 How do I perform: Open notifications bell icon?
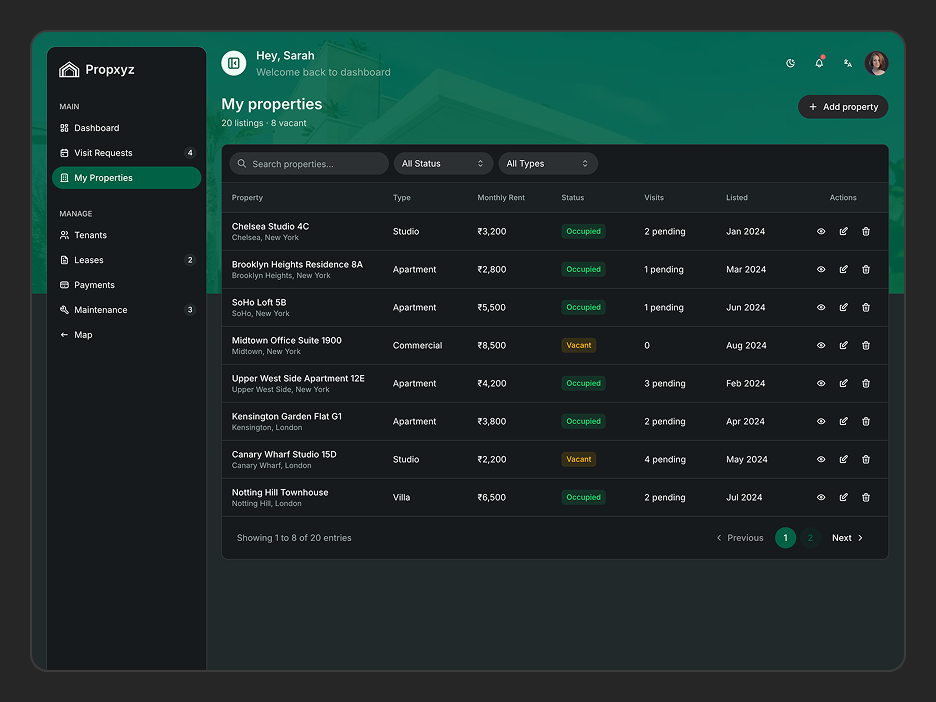click(819, 63)
